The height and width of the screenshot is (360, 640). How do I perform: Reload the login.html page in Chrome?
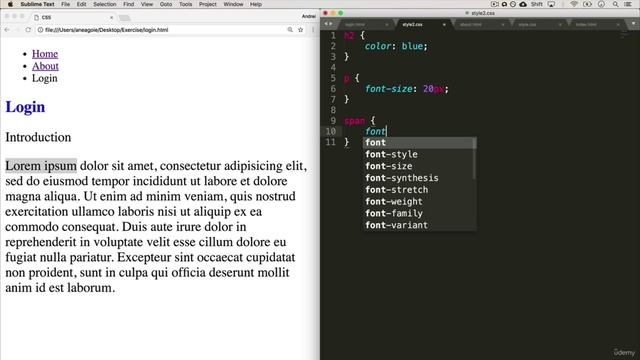[x=28, y=30]
